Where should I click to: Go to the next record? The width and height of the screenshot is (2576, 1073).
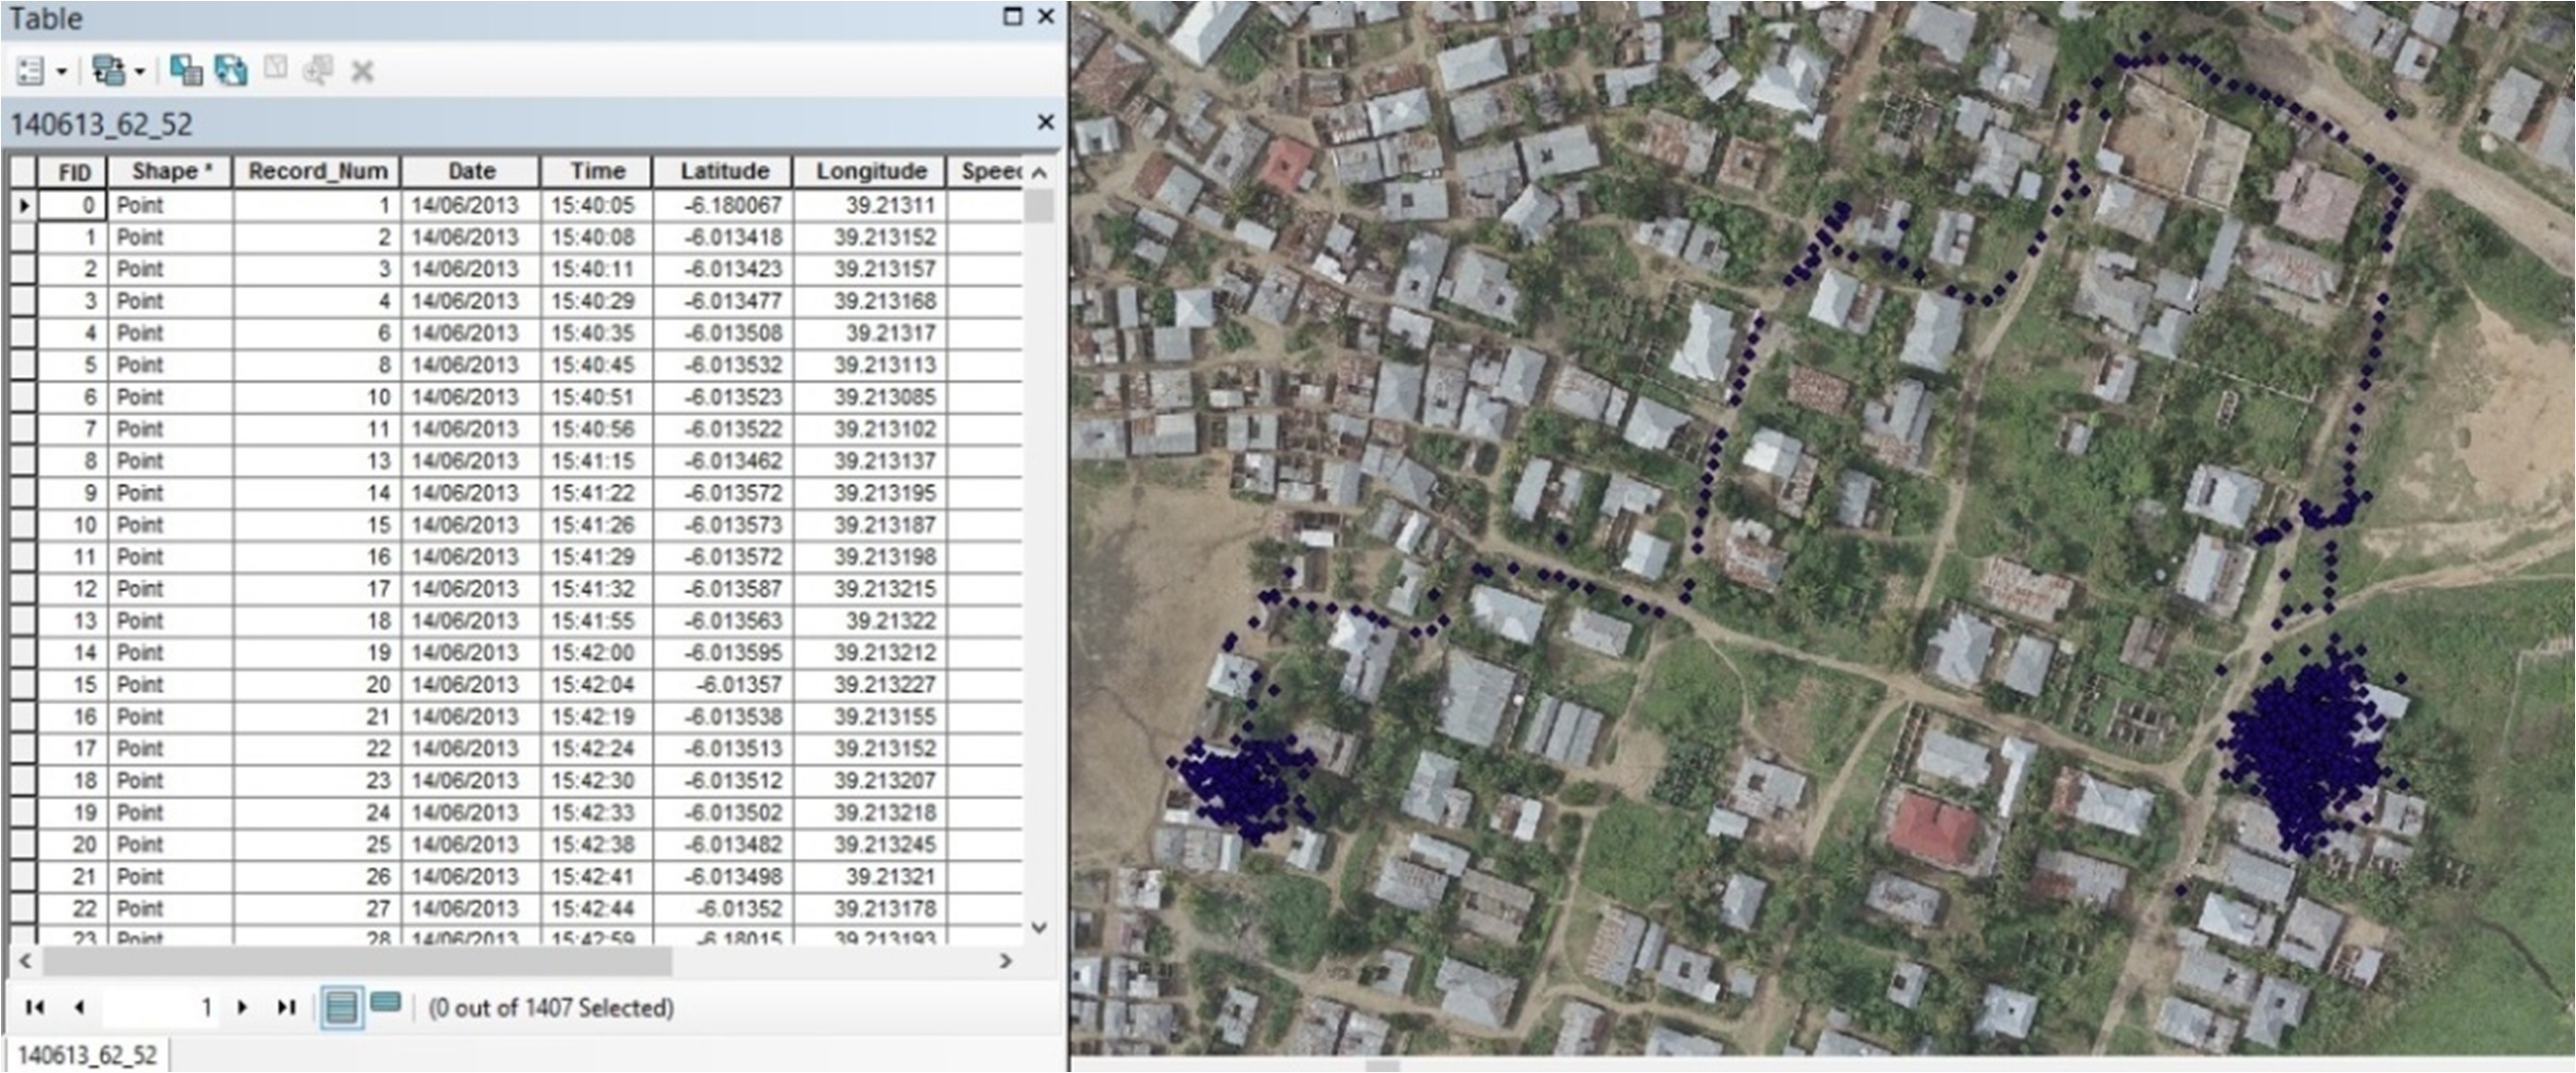click(242, 1007)
